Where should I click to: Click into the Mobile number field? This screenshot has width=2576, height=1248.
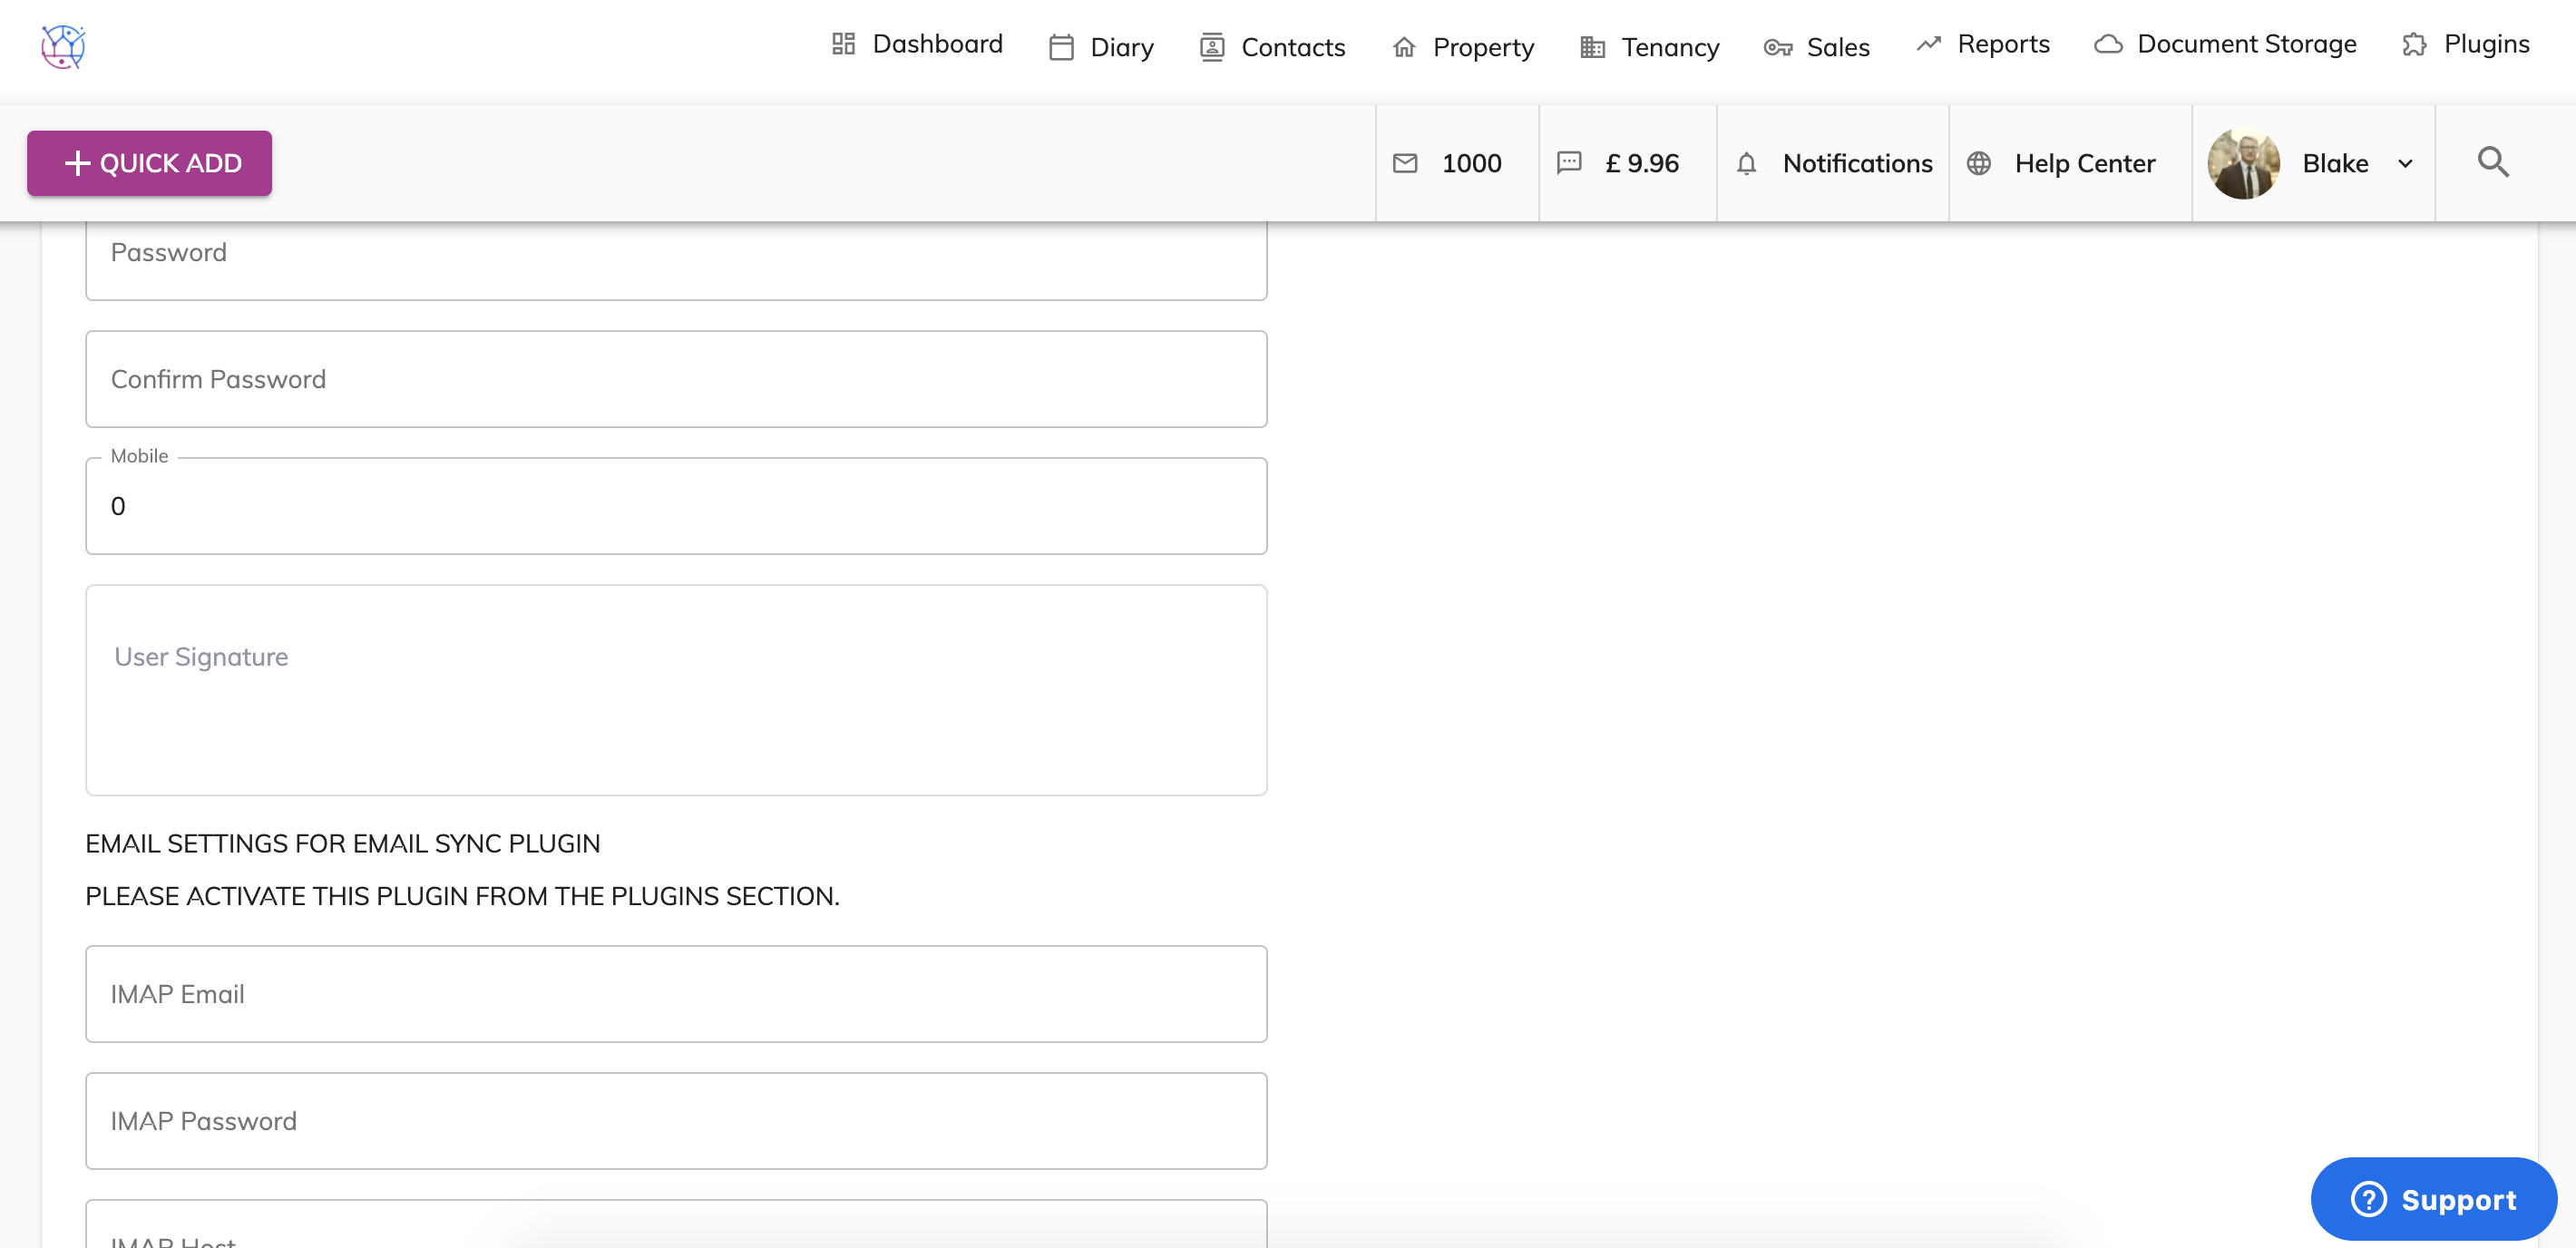676,506
